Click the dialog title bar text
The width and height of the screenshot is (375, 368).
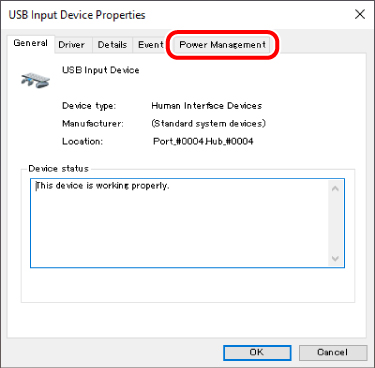[77, 15]
